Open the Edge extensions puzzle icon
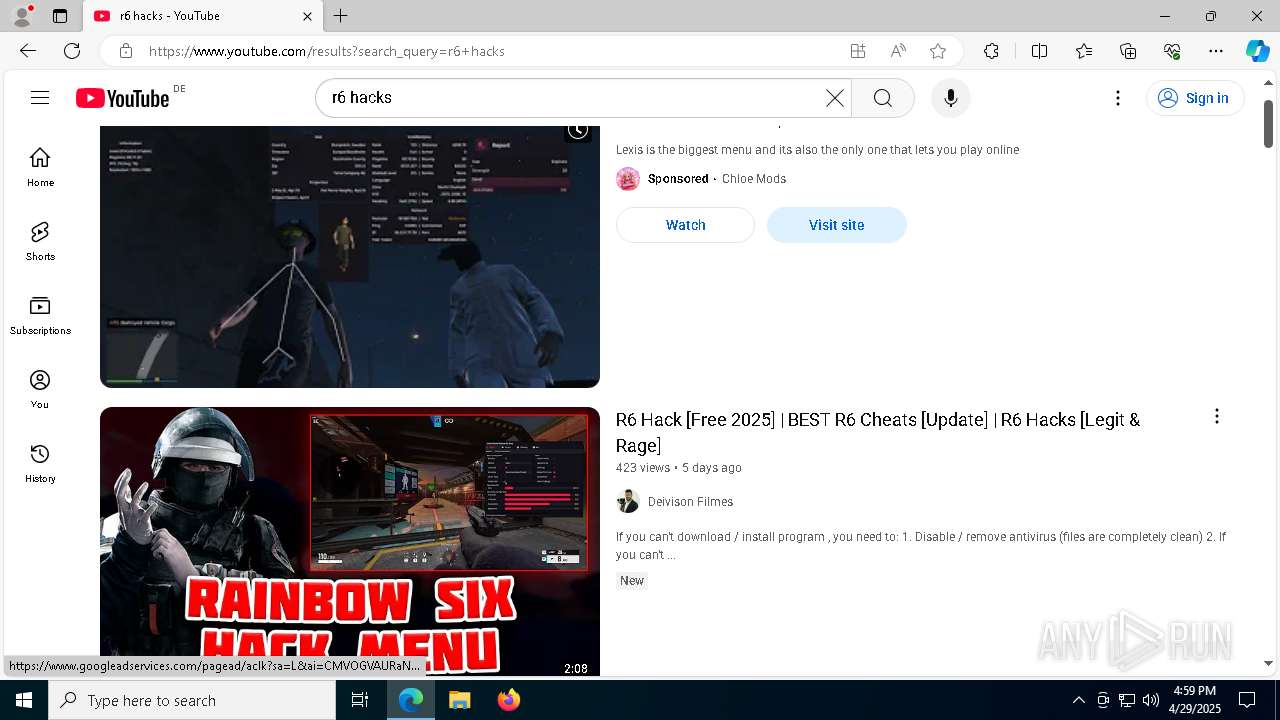The width and height of the screenshot is (1280, 720). coord(991,51)
